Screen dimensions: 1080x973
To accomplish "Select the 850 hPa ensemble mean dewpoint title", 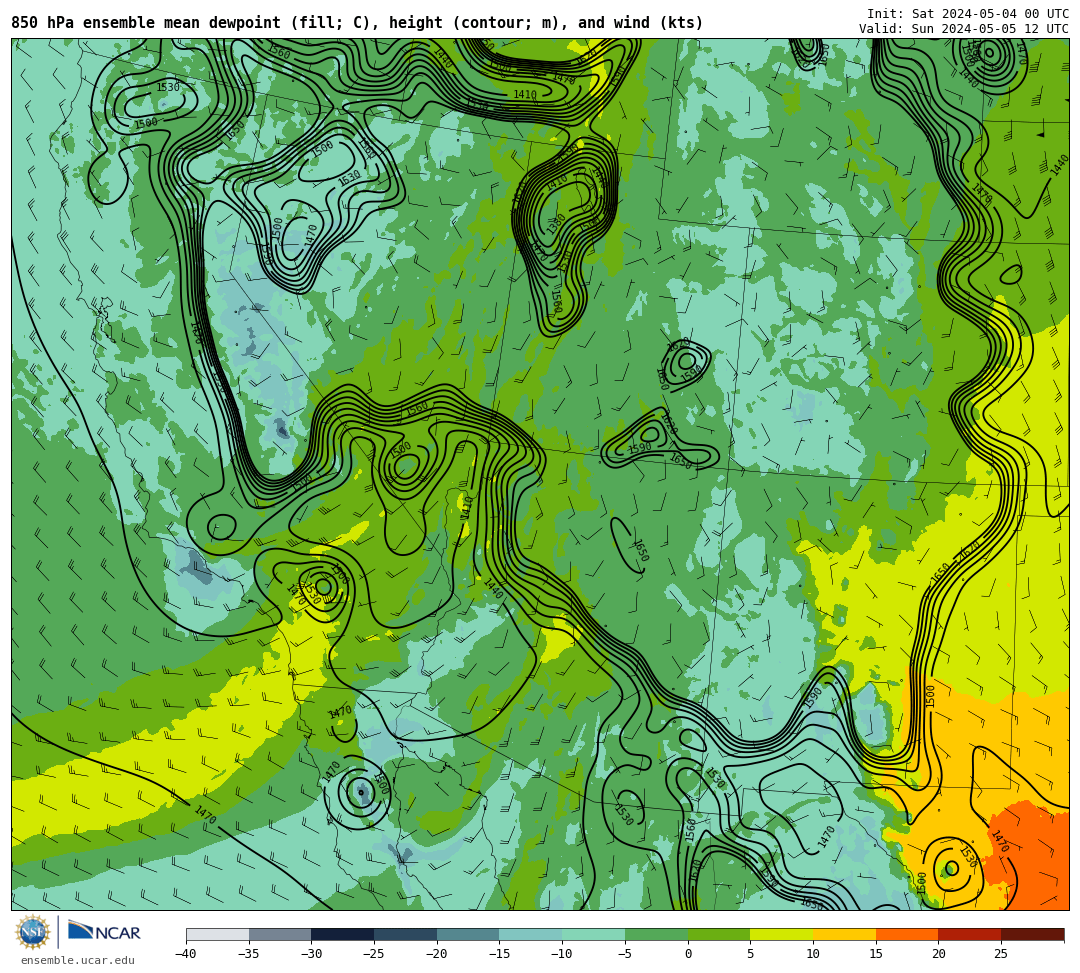I will pyautogui.click(x=357, y=23).
